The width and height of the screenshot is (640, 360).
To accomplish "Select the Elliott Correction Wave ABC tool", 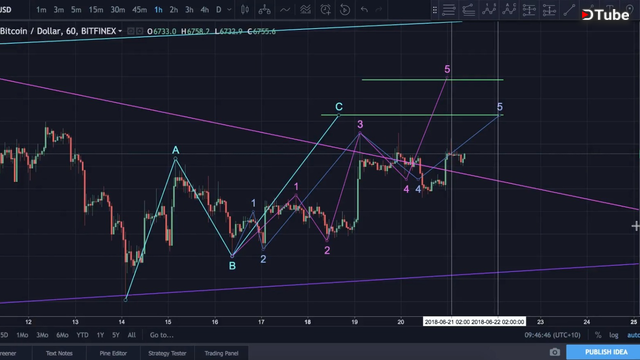I will click(x=509, y=10).
